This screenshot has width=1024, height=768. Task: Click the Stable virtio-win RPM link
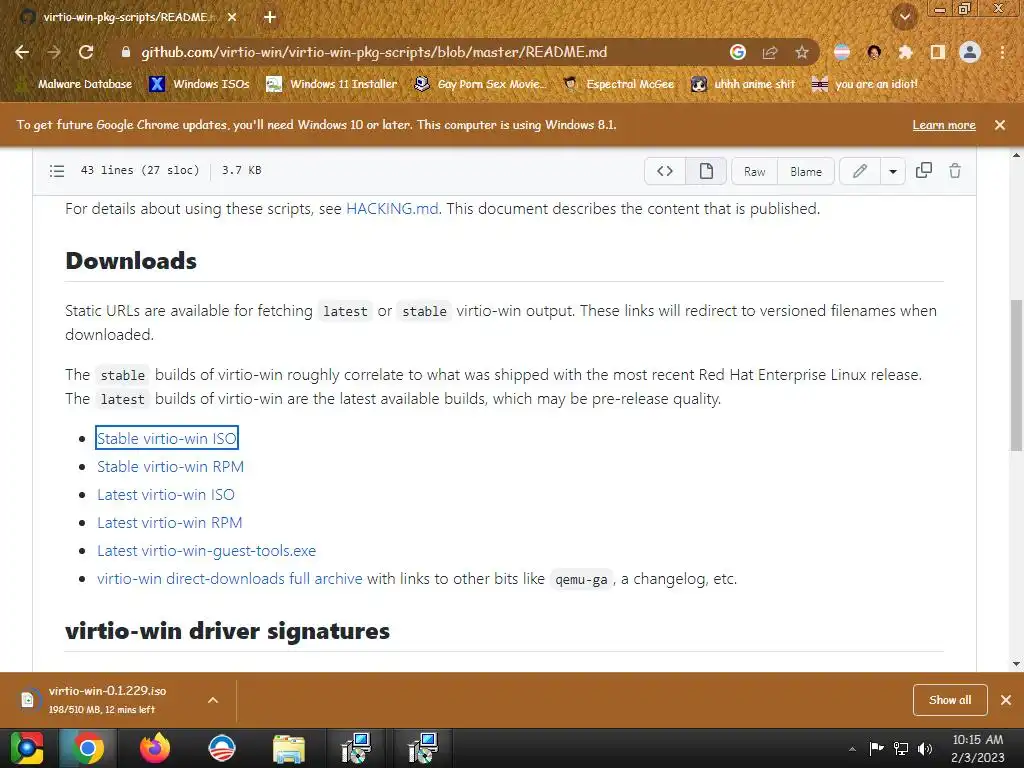[170, 466]
